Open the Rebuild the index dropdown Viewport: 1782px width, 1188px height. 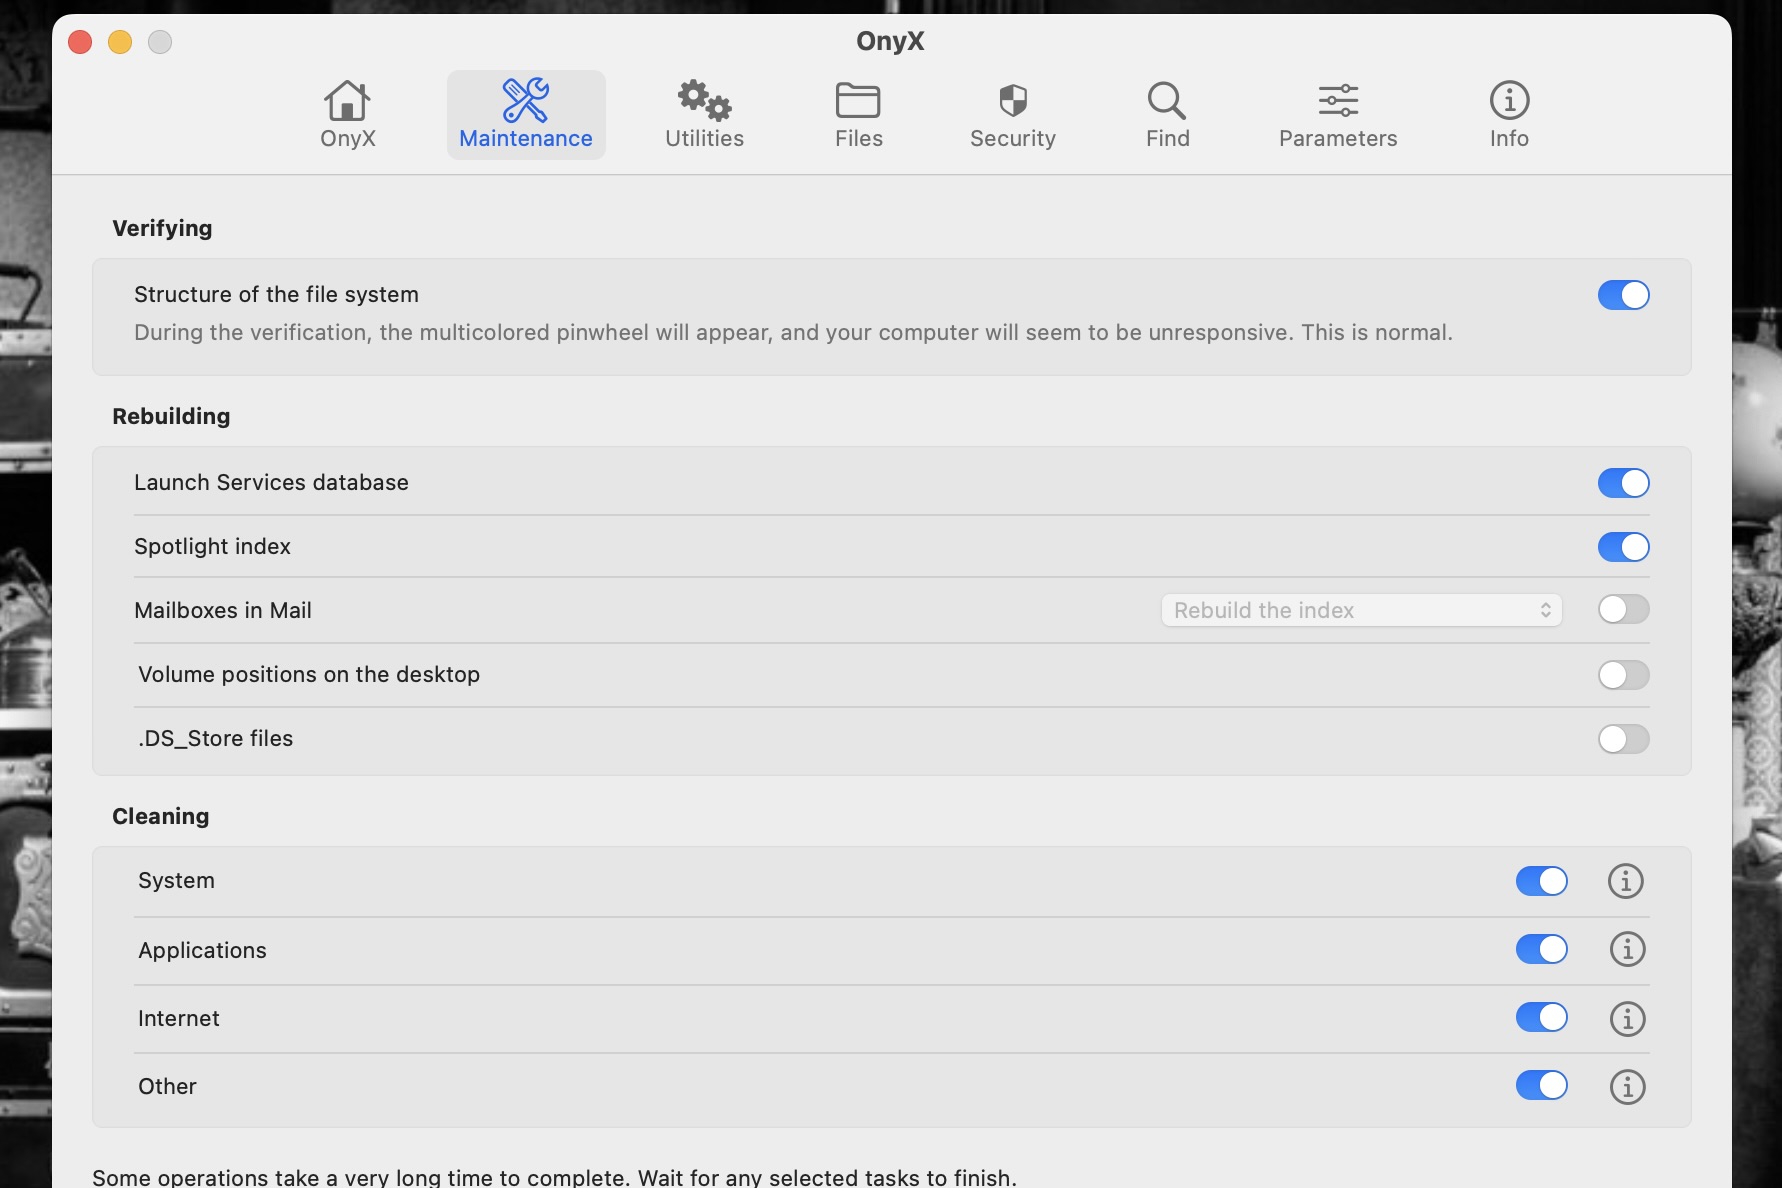(1361, 610)
